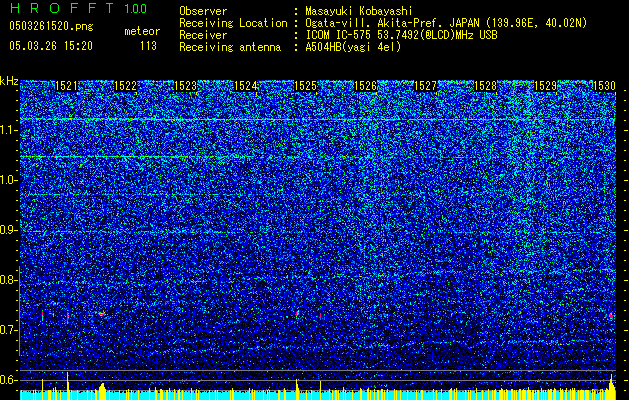Click the antenna text A504HB(yagi 4el)
Screen dimensions: 629x400
(x=353, y=47)
